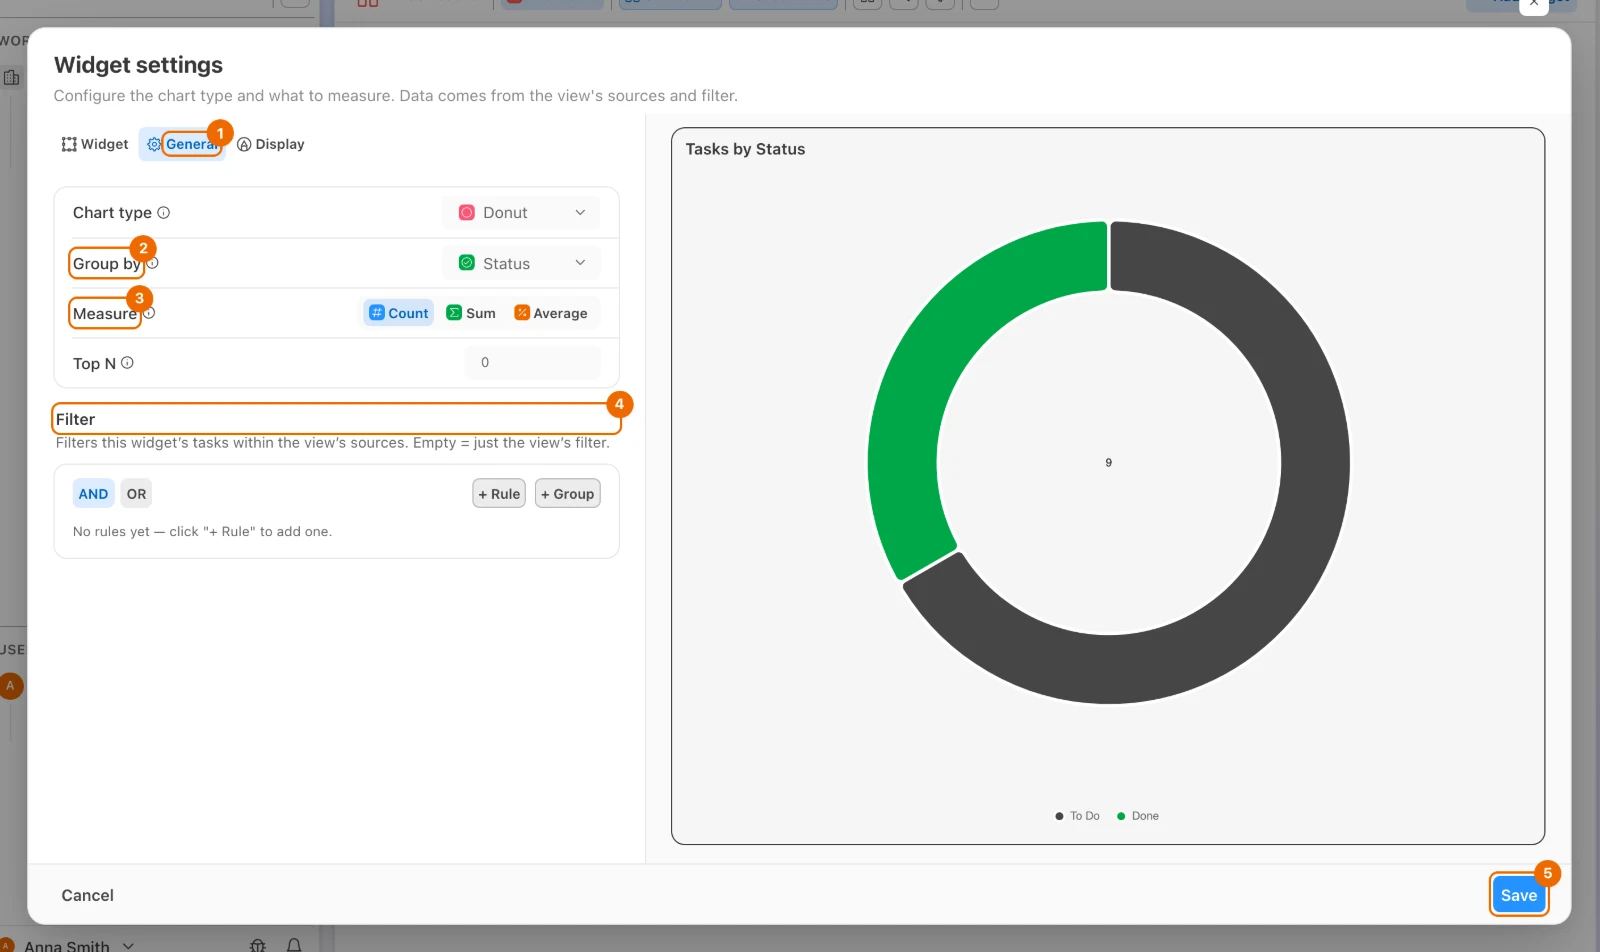Click the Filter section heading
The height and width of the screenshot is (952, 1600).
75,419
